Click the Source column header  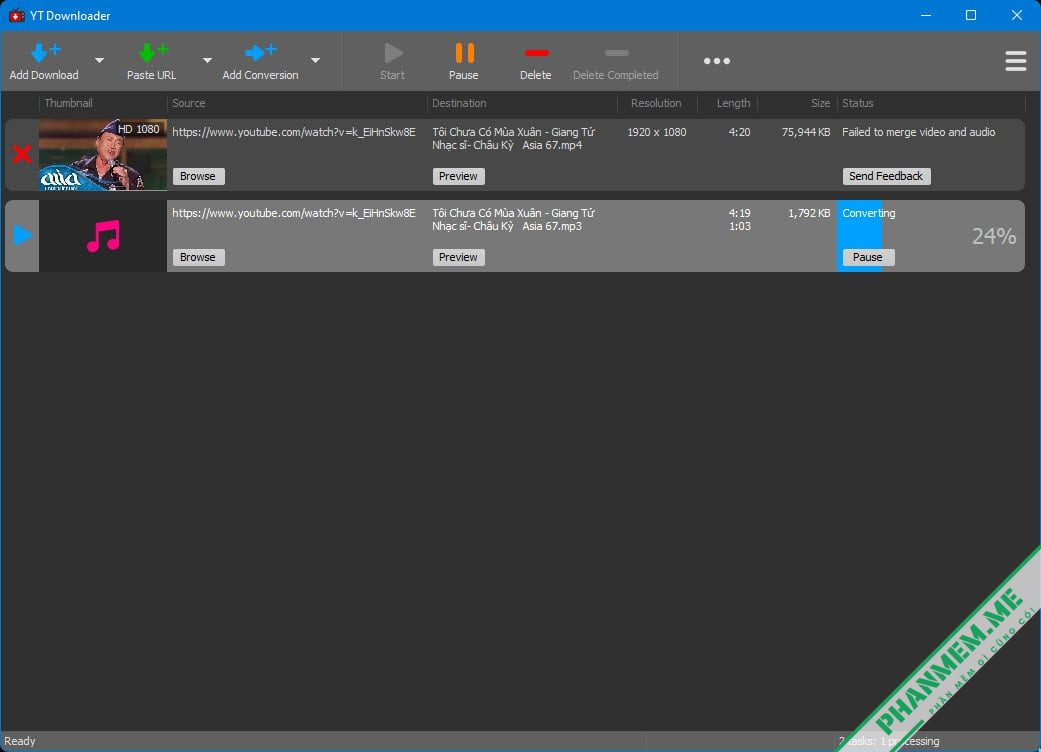tap(189, 103)
